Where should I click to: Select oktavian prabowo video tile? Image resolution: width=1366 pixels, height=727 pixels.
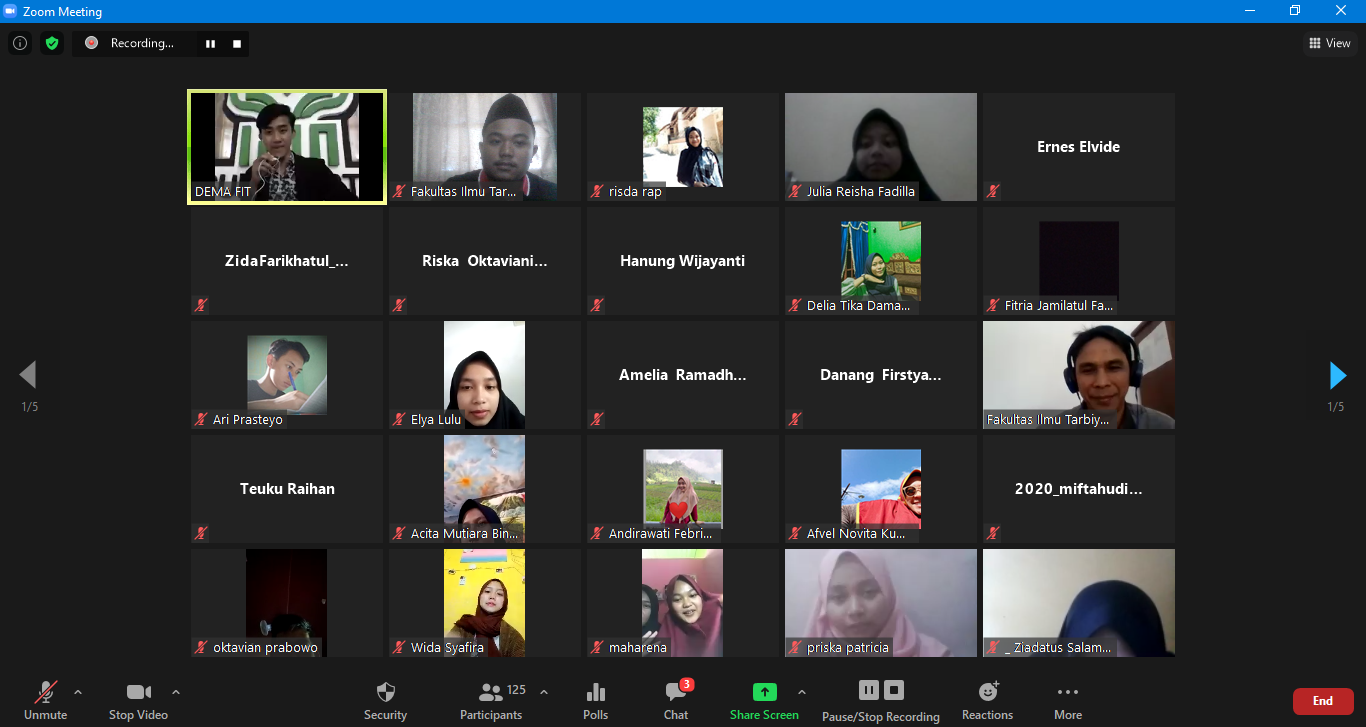point(287,603)
